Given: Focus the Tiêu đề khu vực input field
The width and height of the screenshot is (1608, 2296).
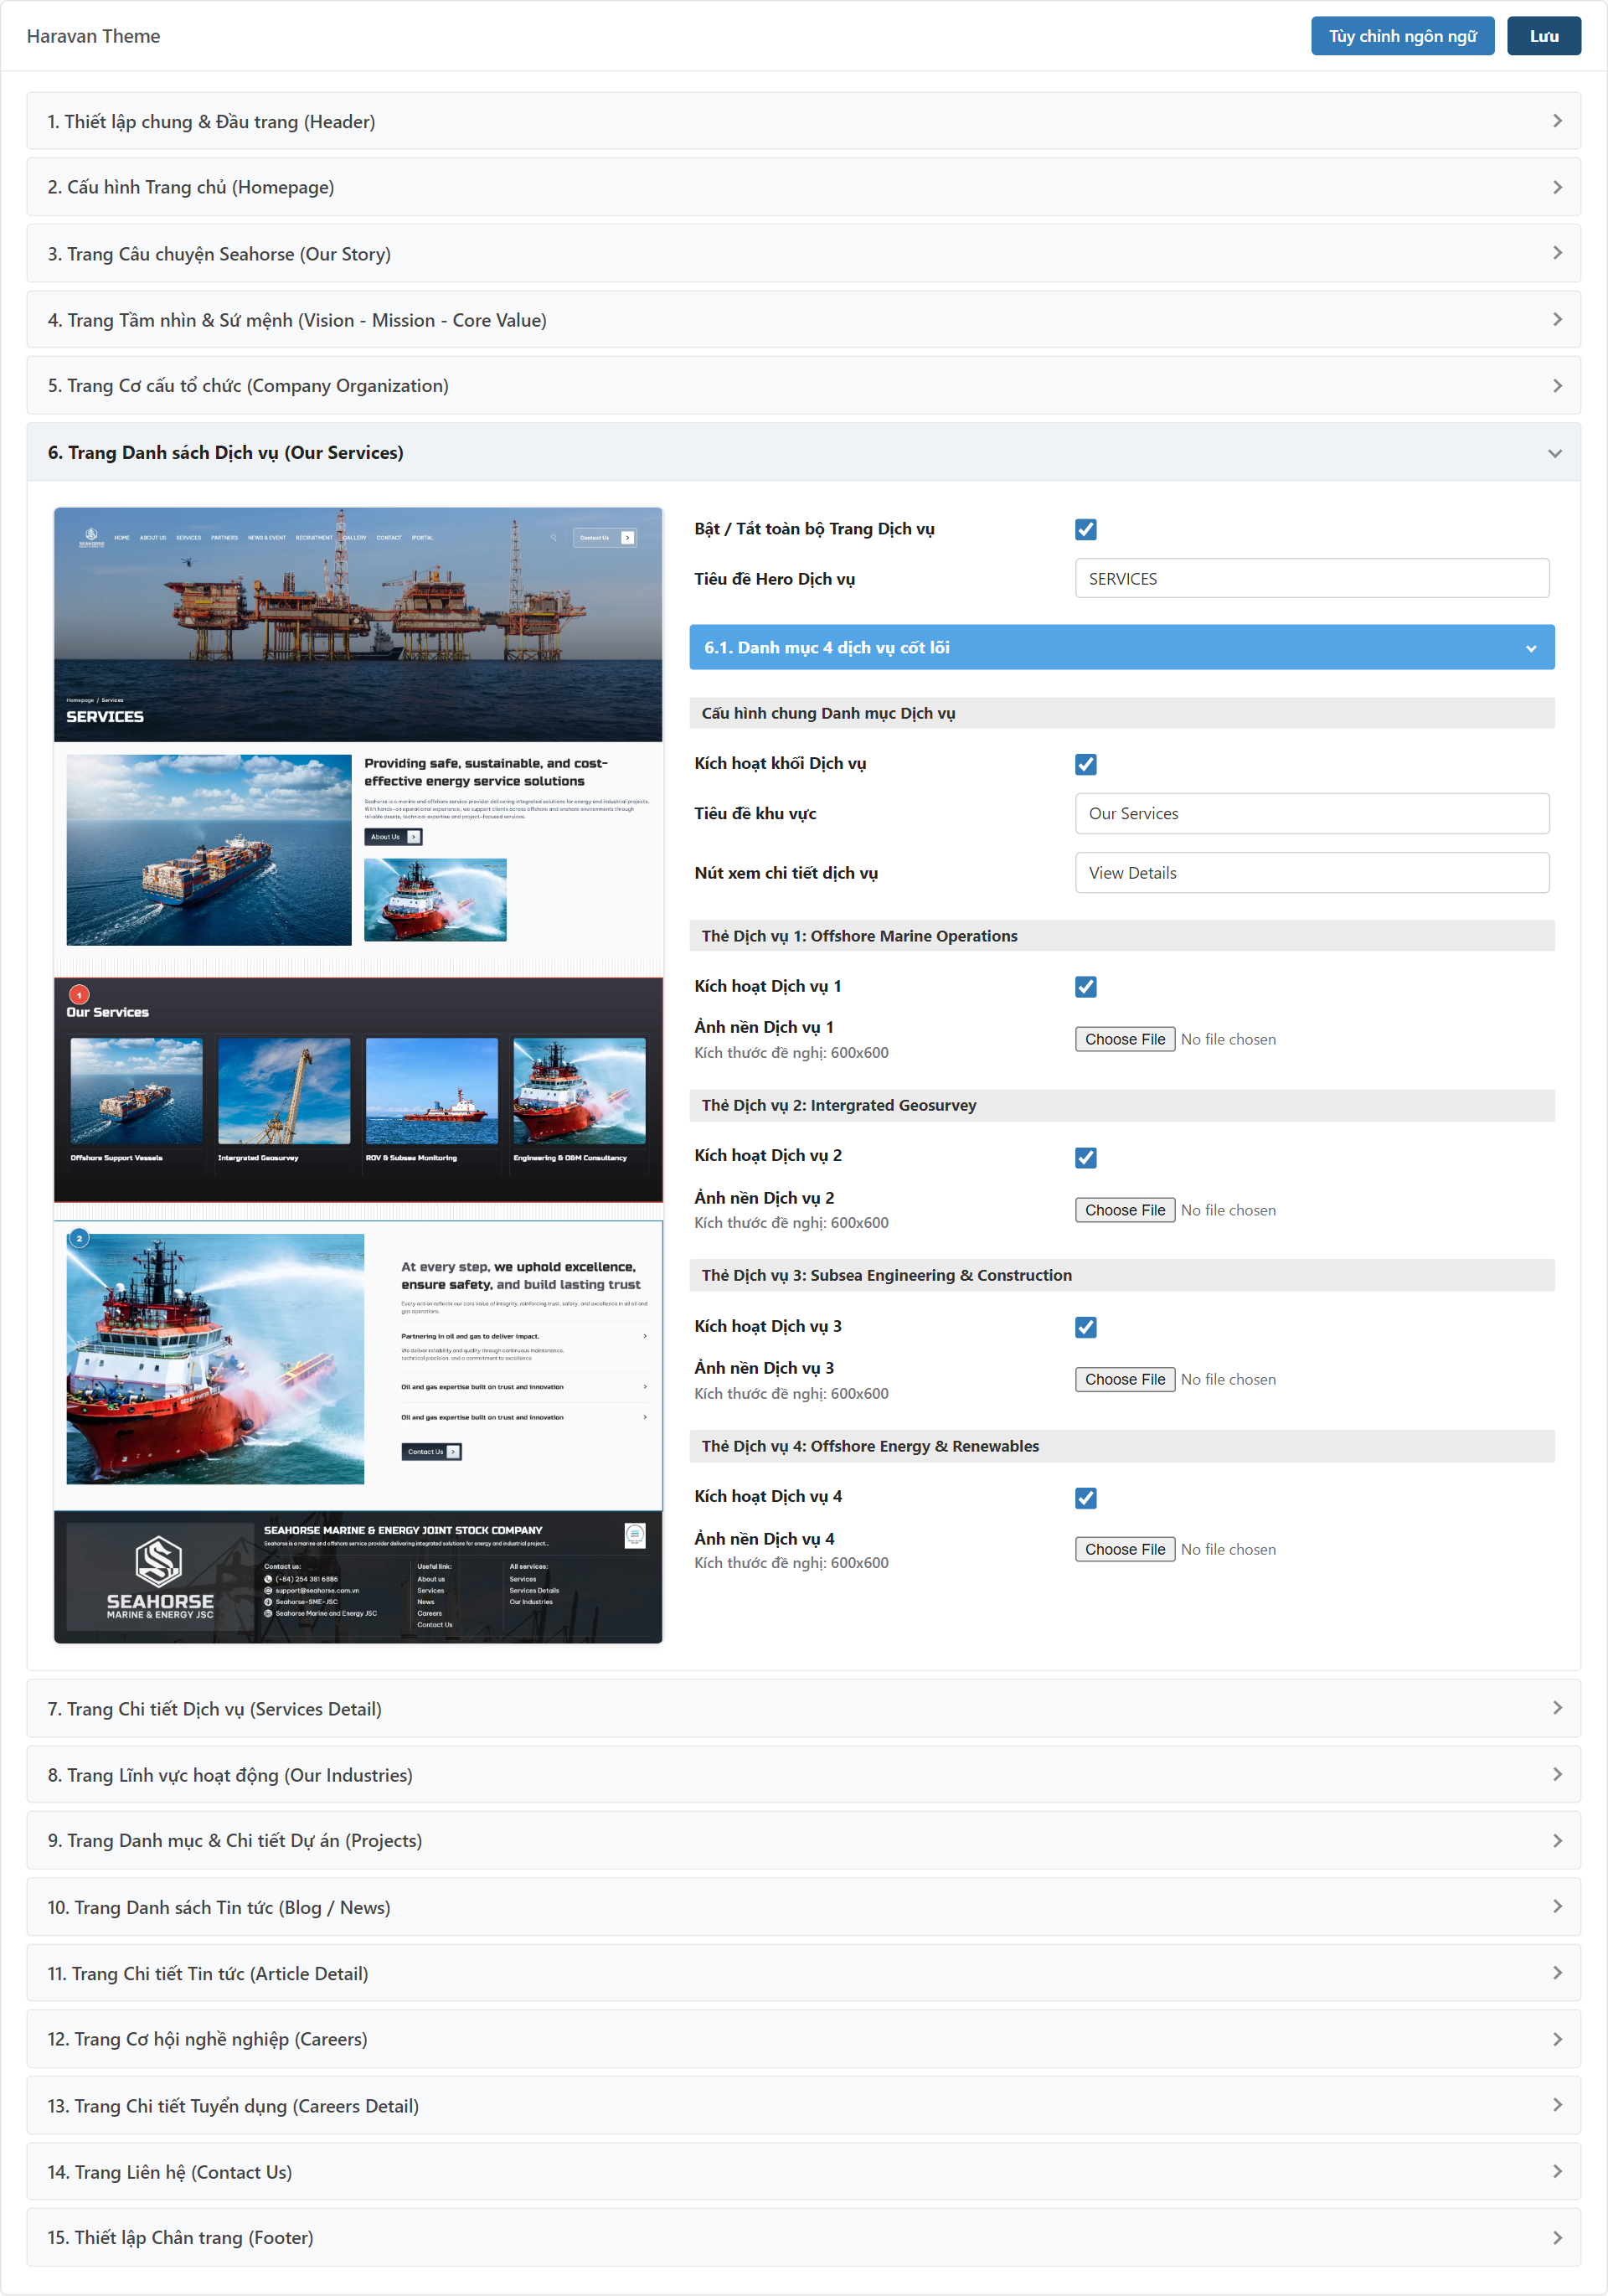Looking at the screenshot, I should pos(1312,813).
